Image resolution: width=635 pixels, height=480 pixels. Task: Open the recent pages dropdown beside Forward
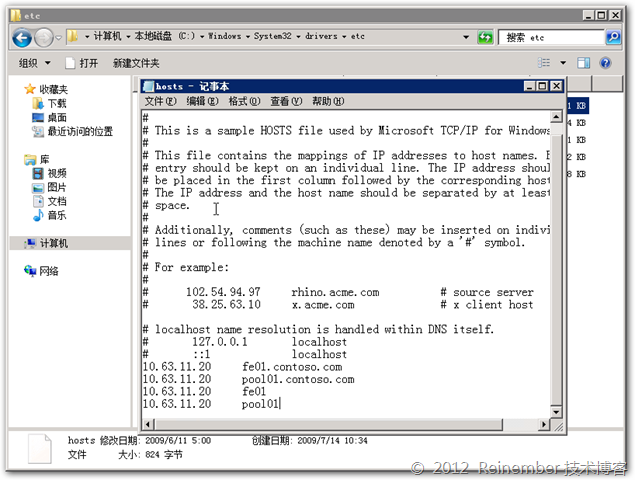58,38
